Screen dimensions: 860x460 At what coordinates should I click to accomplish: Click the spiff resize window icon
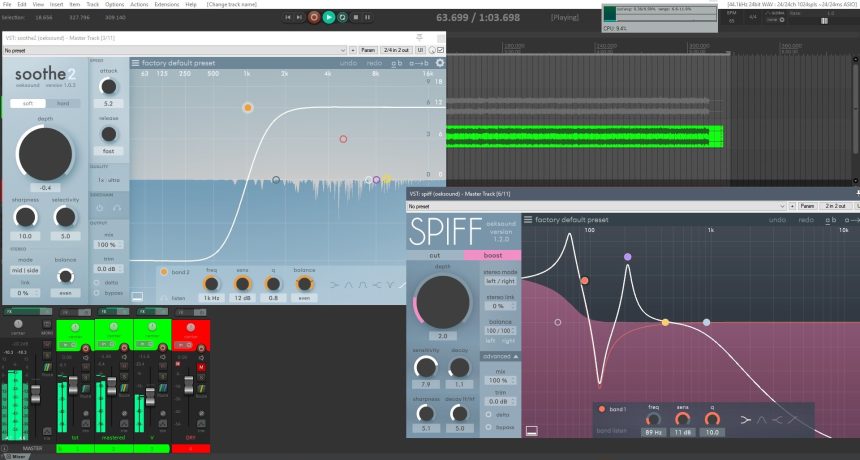tap(532, 430)
